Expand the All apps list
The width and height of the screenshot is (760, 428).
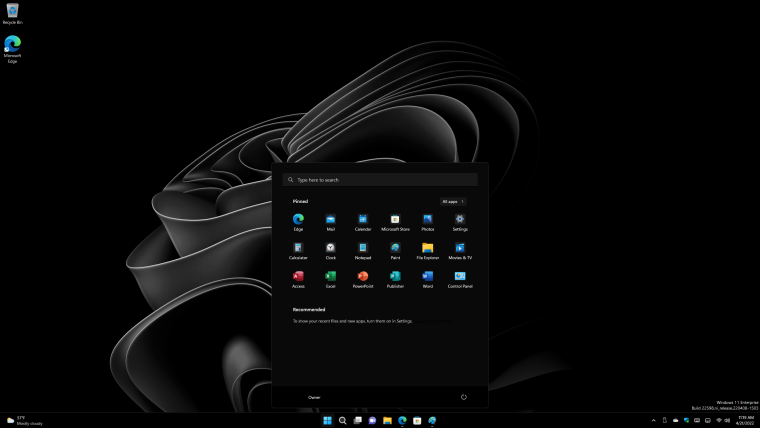453,201
